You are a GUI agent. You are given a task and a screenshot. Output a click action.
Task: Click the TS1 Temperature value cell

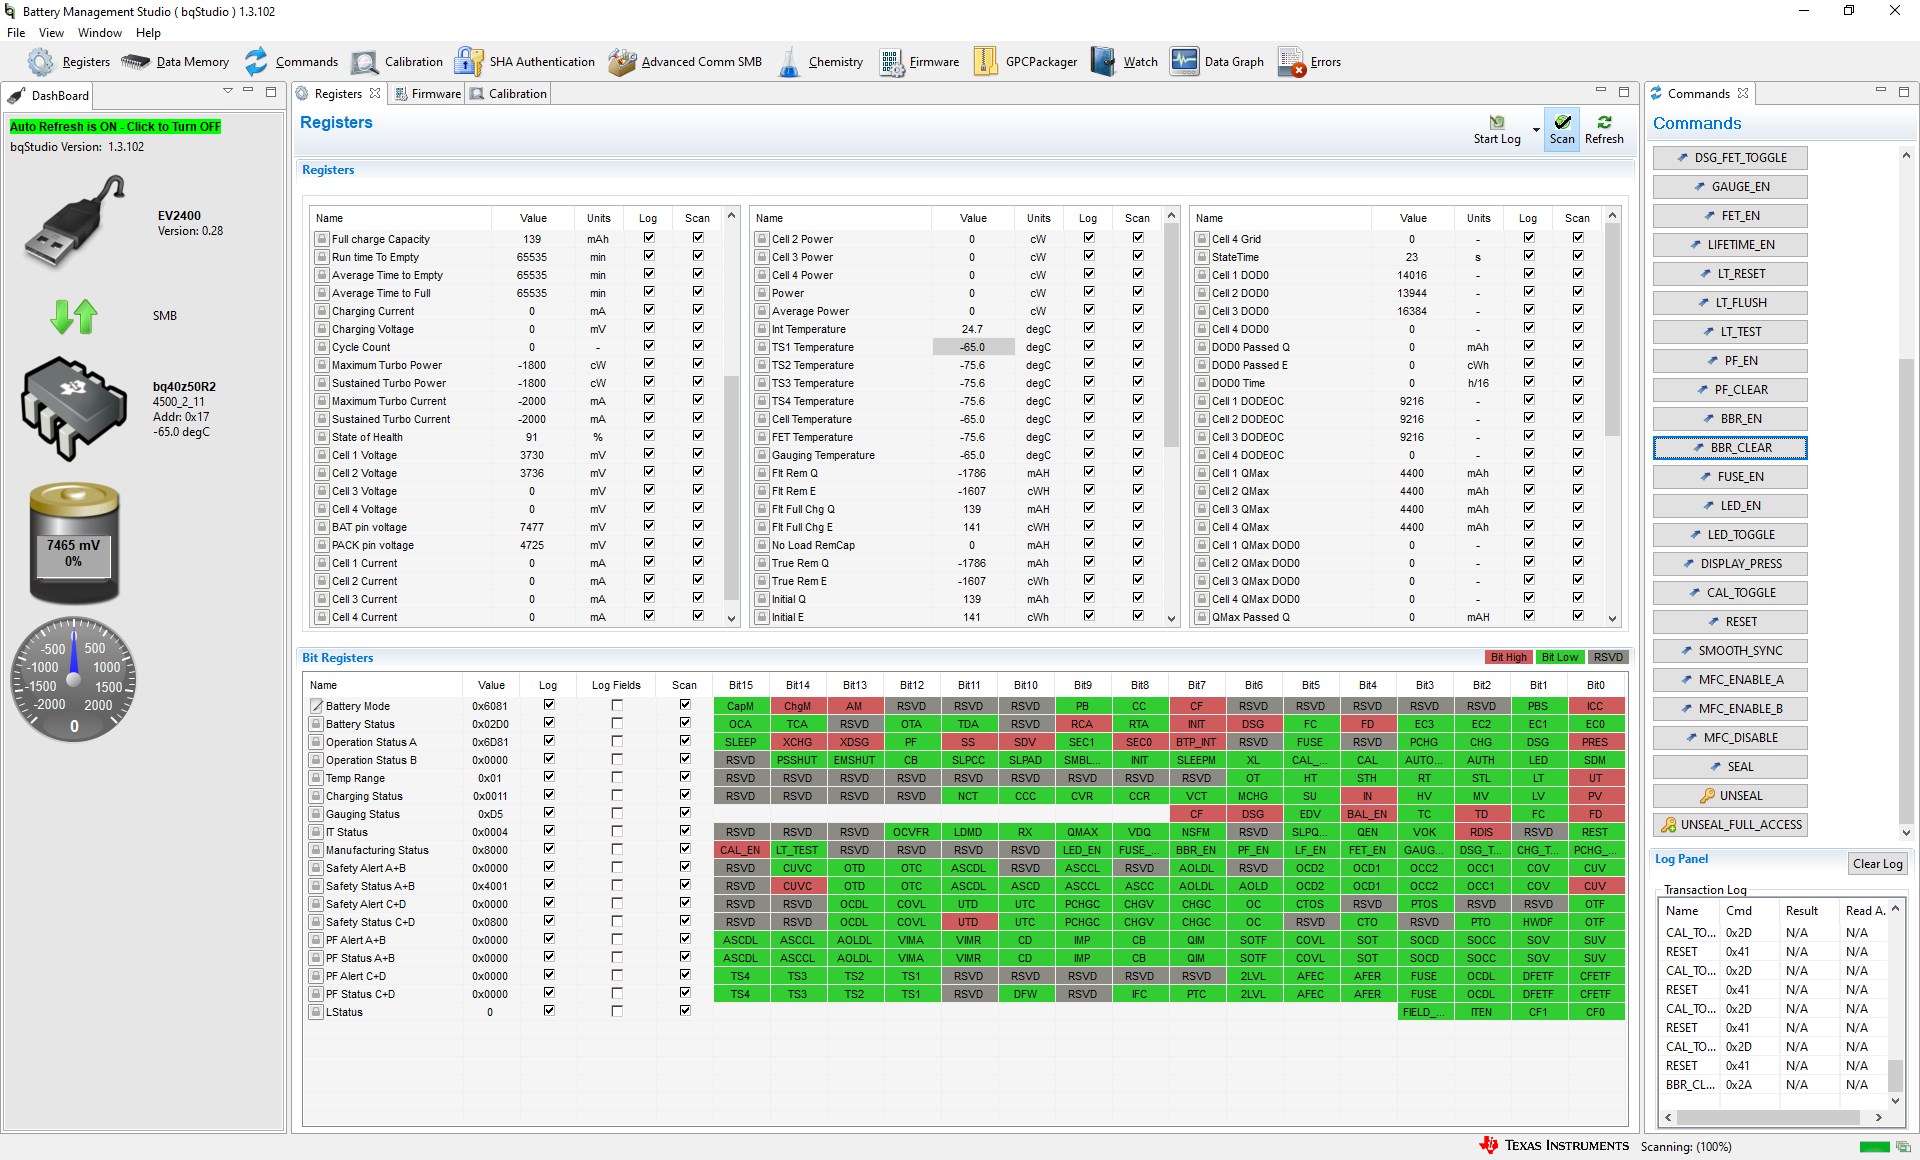tap(973, 347)
